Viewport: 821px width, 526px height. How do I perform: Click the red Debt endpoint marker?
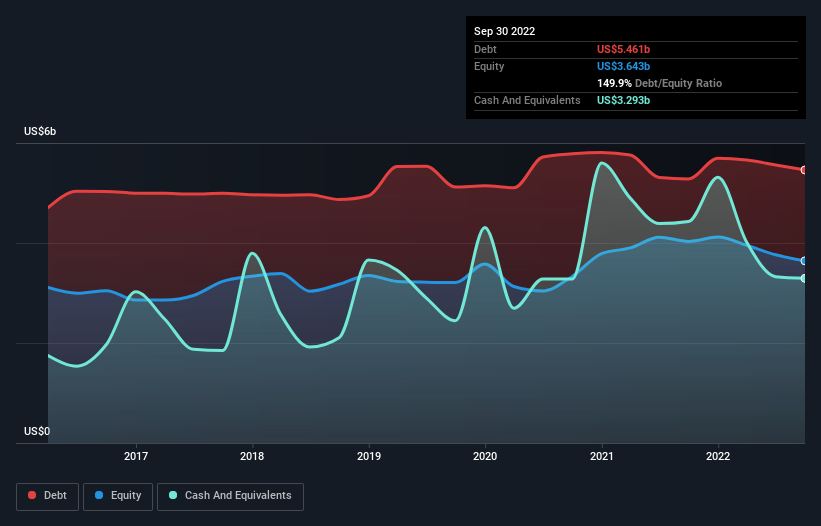(x=804, y=170)
